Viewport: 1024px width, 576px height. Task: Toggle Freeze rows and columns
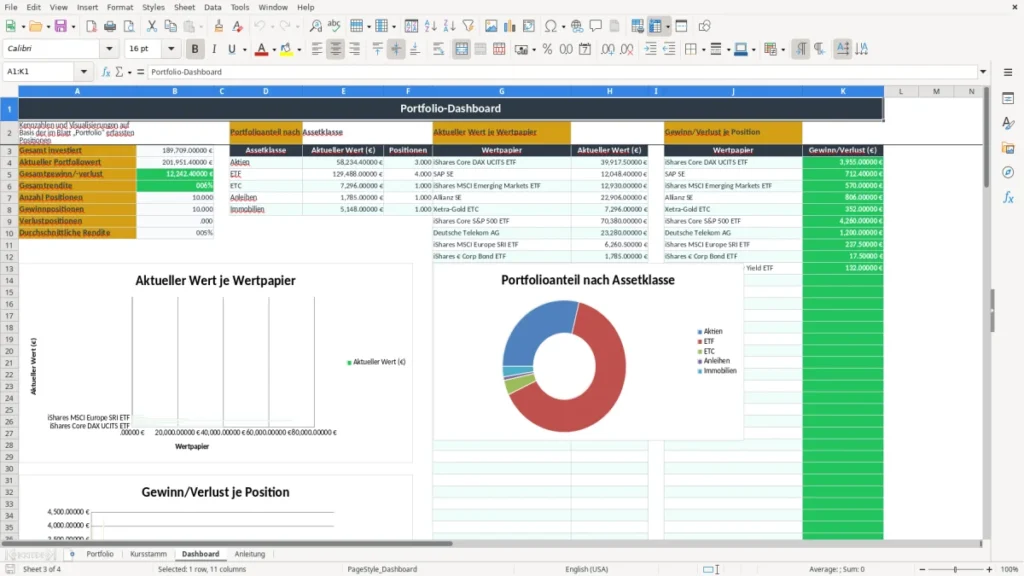pyautogui.click(x=655, y=26)
